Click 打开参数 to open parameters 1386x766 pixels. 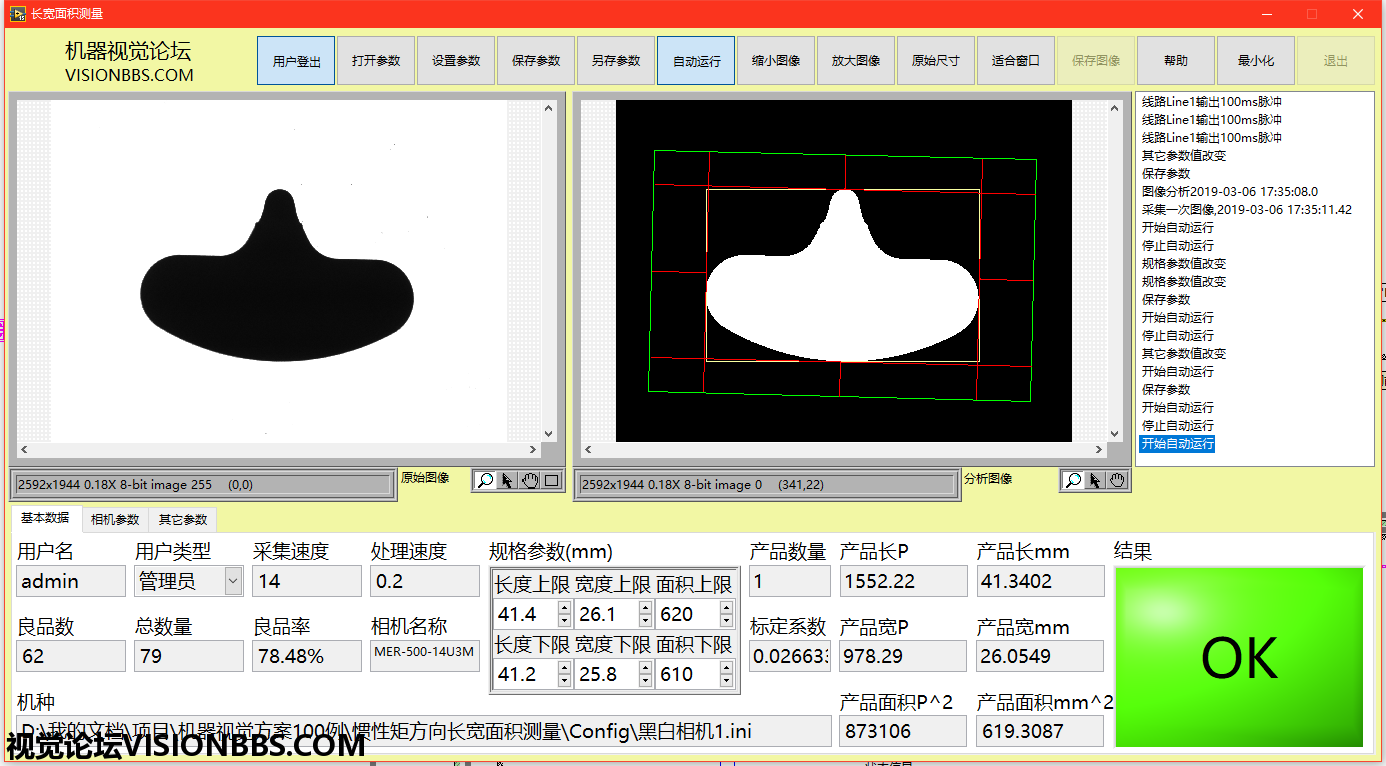tap(376, 61)
